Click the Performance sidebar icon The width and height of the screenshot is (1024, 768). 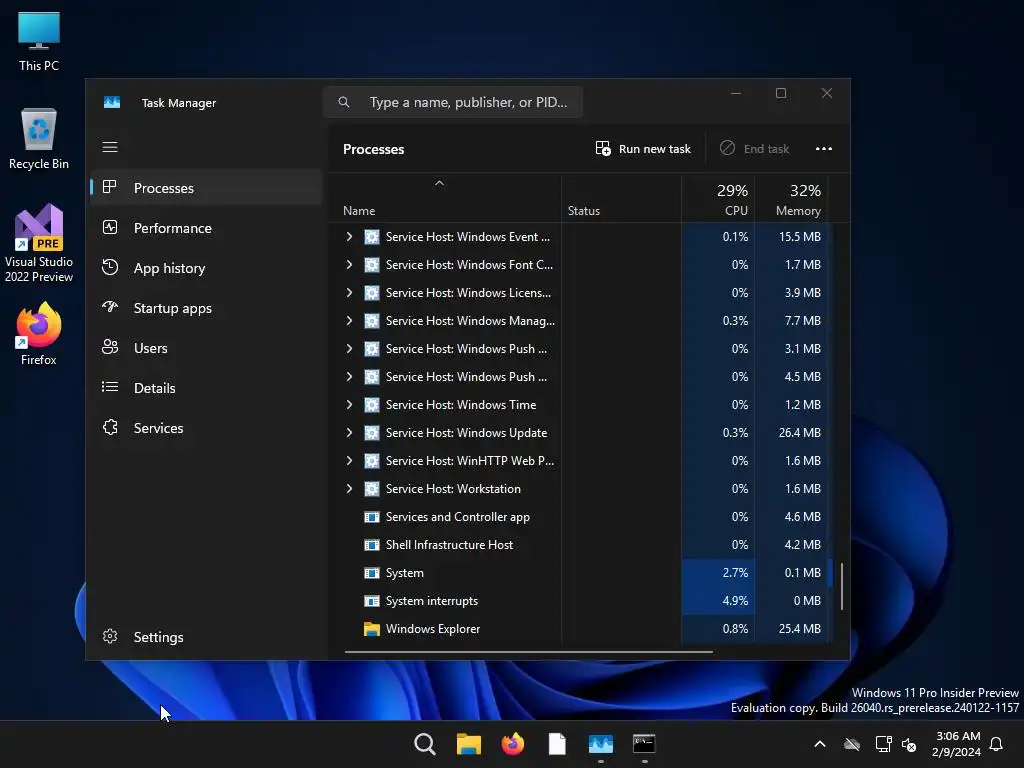[x=110, y=227]
